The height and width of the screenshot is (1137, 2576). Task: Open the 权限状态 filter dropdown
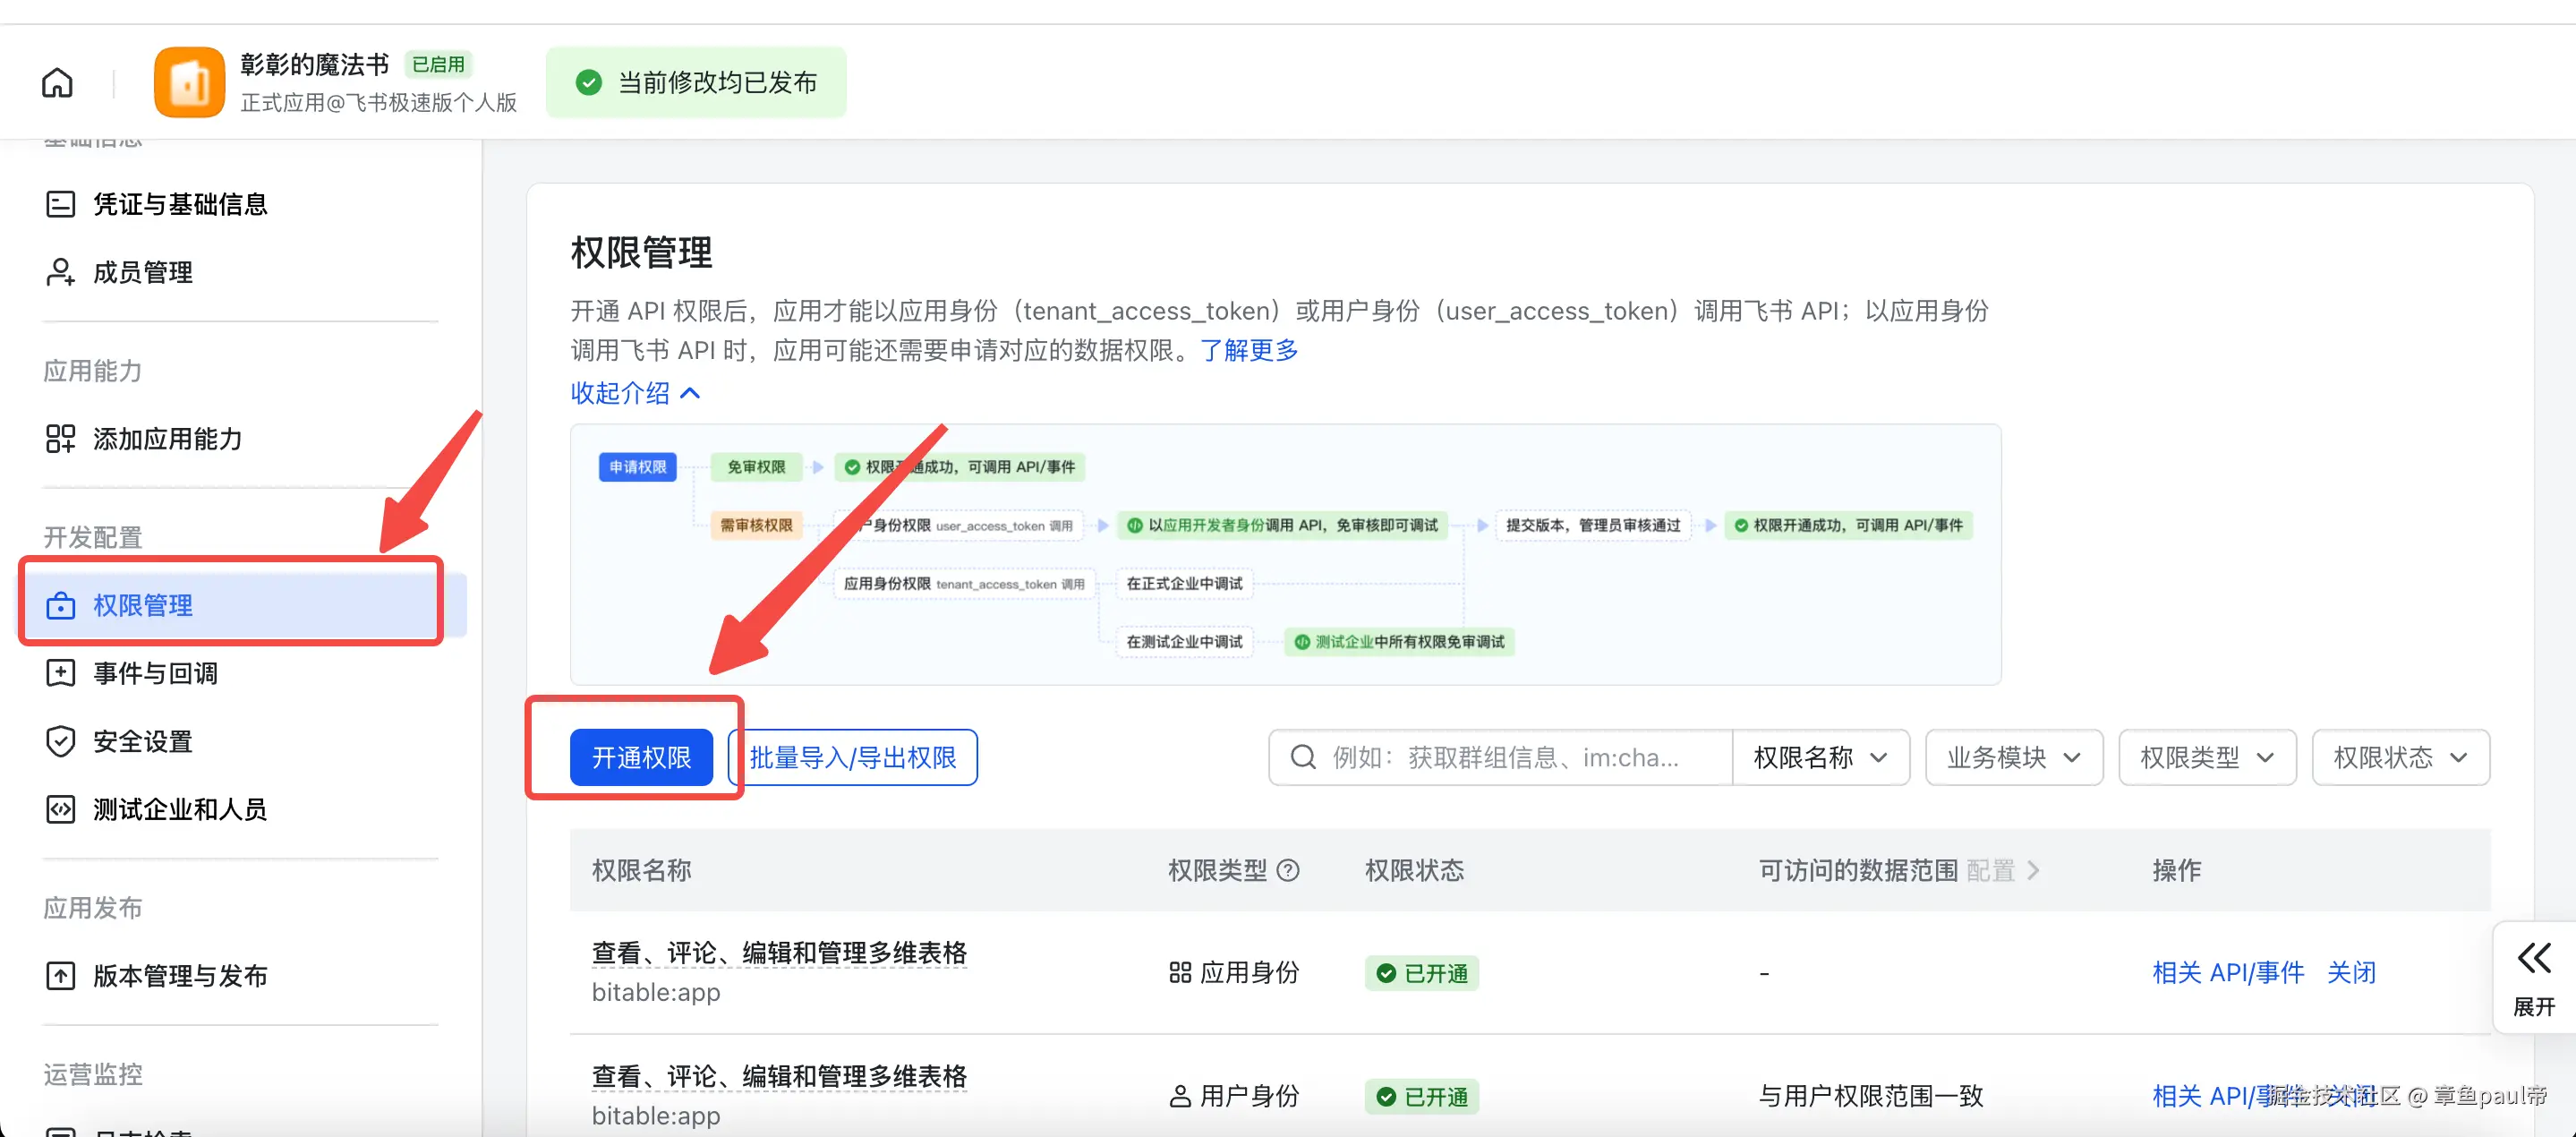coord(2399,757)
